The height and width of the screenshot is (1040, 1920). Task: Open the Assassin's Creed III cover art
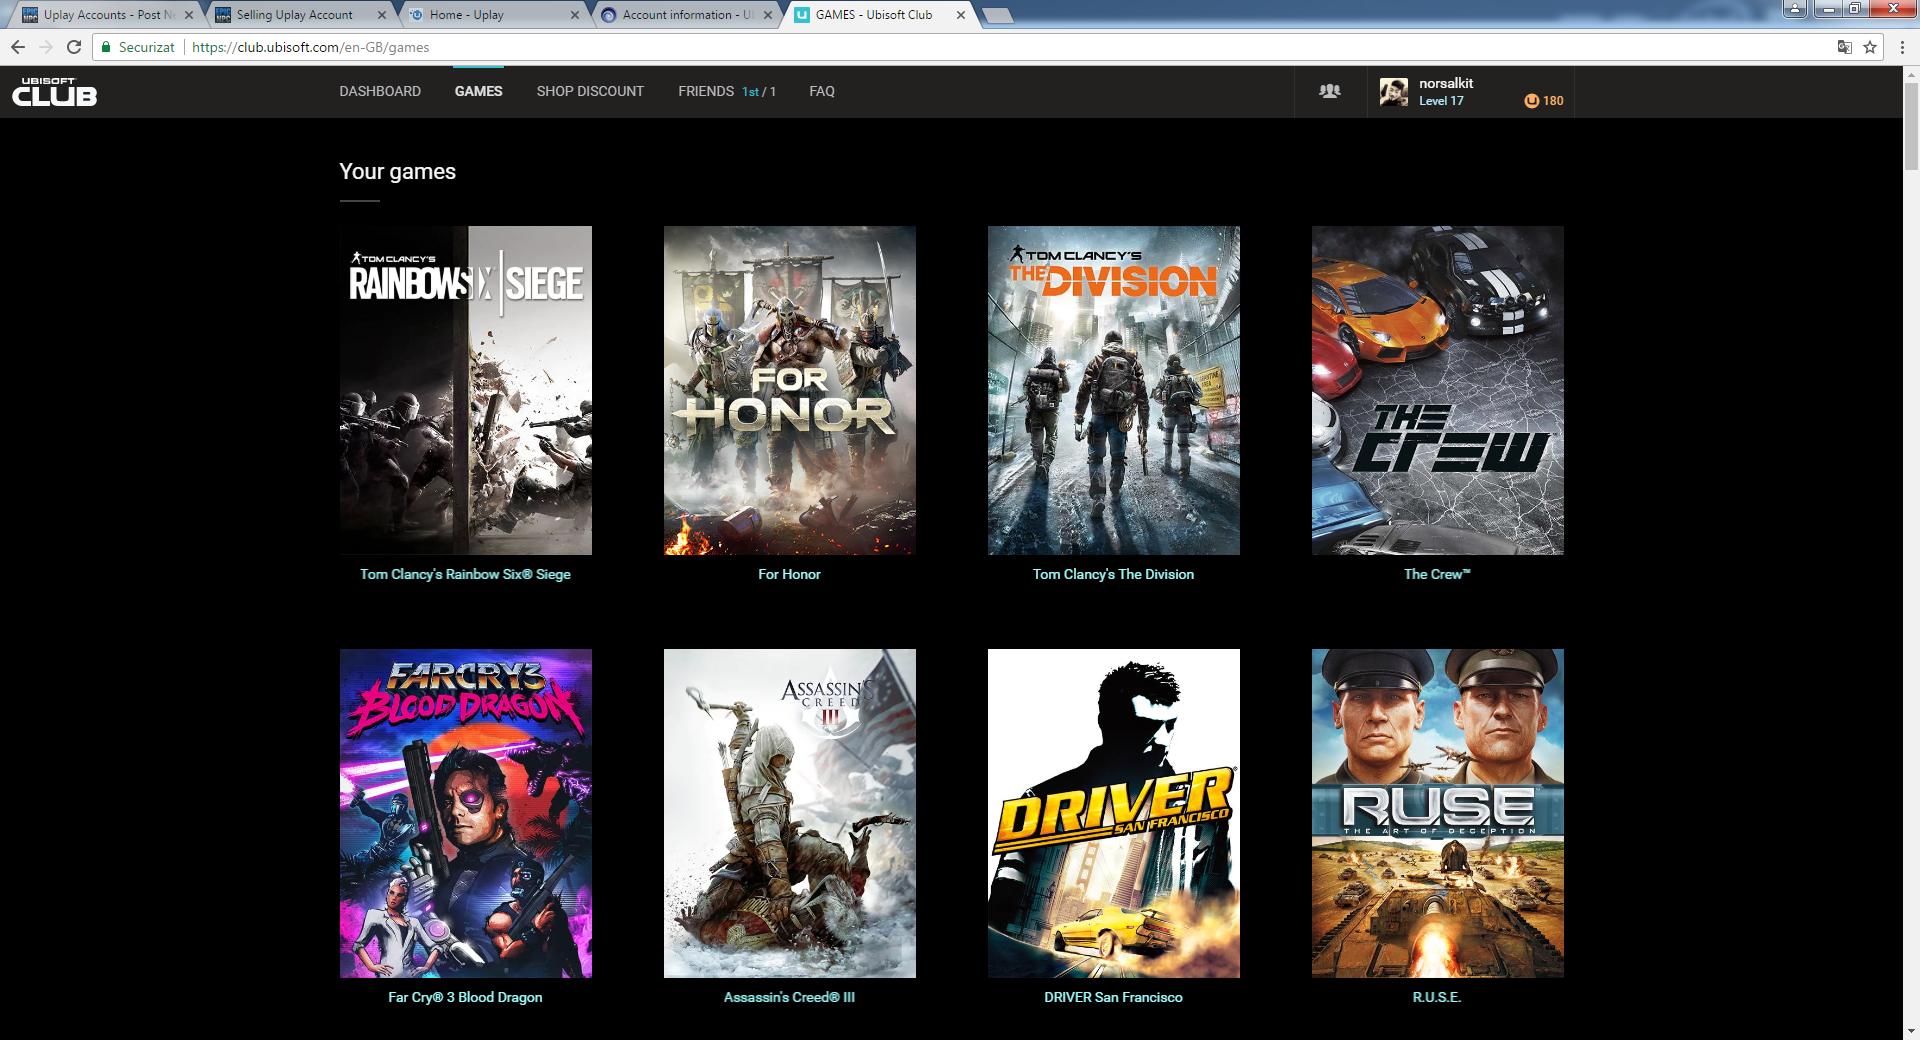coord(790,813)
